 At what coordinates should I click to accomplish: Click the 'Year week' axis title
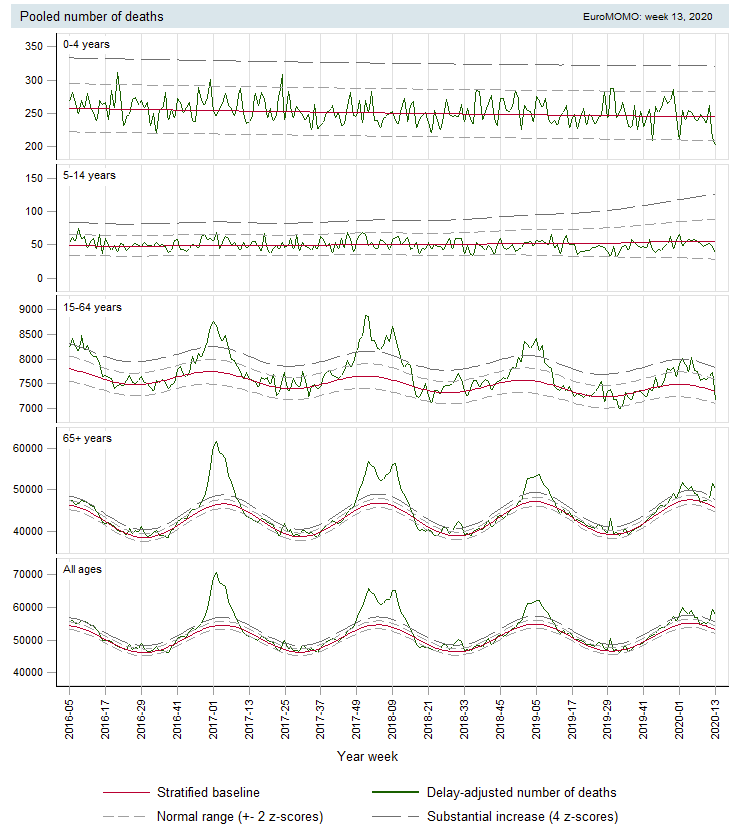(x=367, y=757)
